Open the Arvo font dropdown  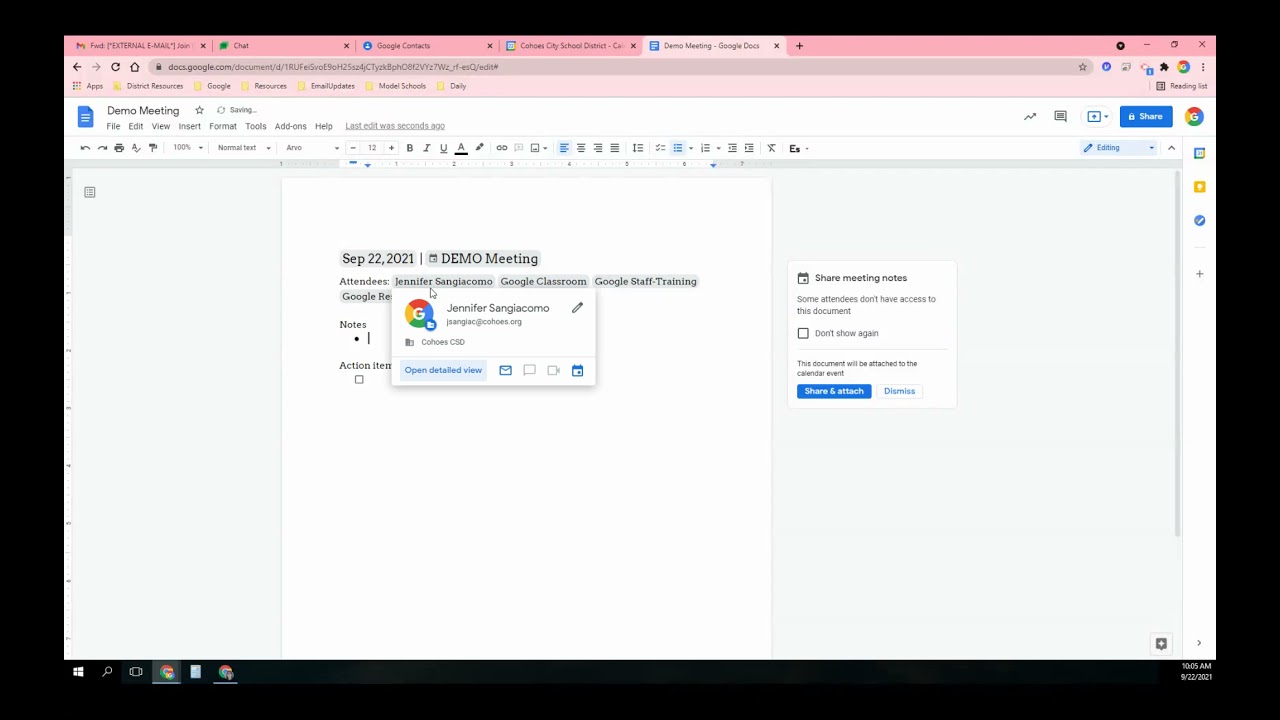[312, 148]
